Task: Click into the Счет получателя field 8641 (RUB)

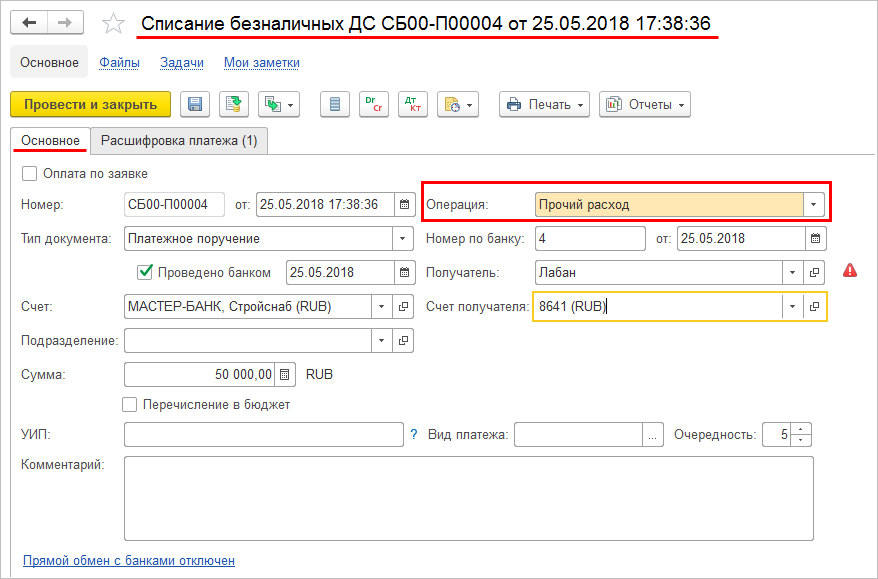Action: coord(657,307)
